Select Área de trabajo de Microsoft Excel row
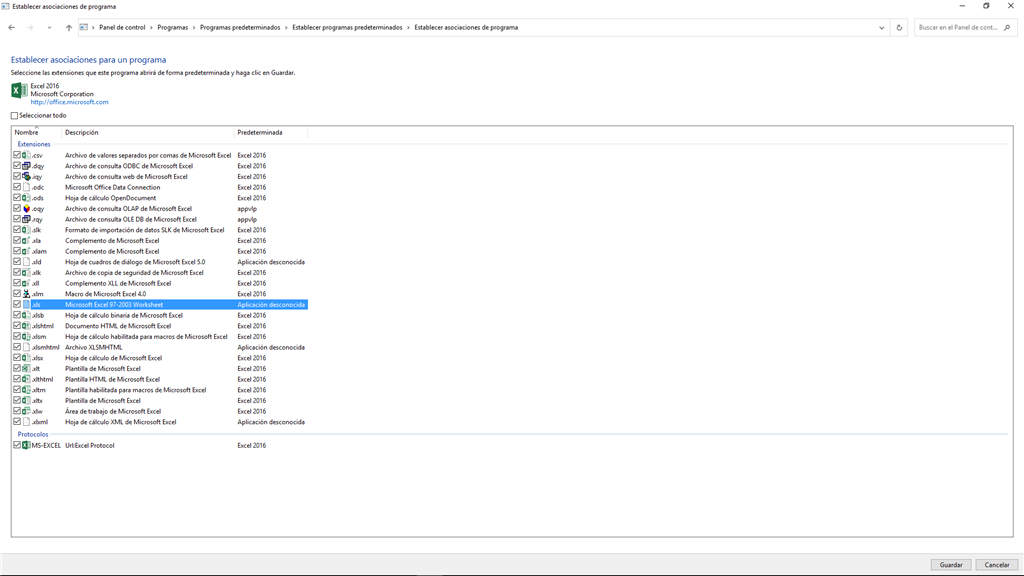This screenshot has width=1024, height=576. pyautogui.click(x=160, y=411)
